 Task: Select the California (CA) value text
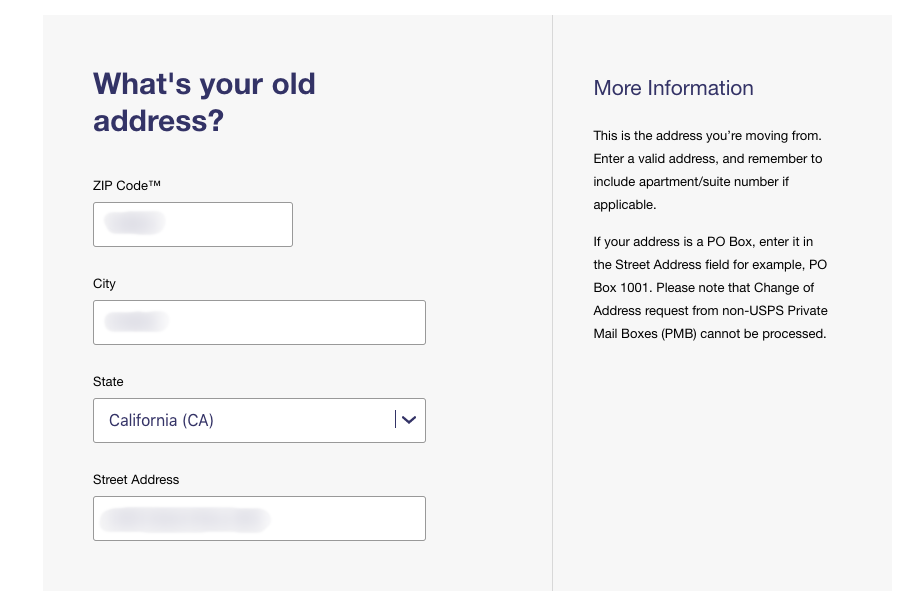[x=161, y=420]
